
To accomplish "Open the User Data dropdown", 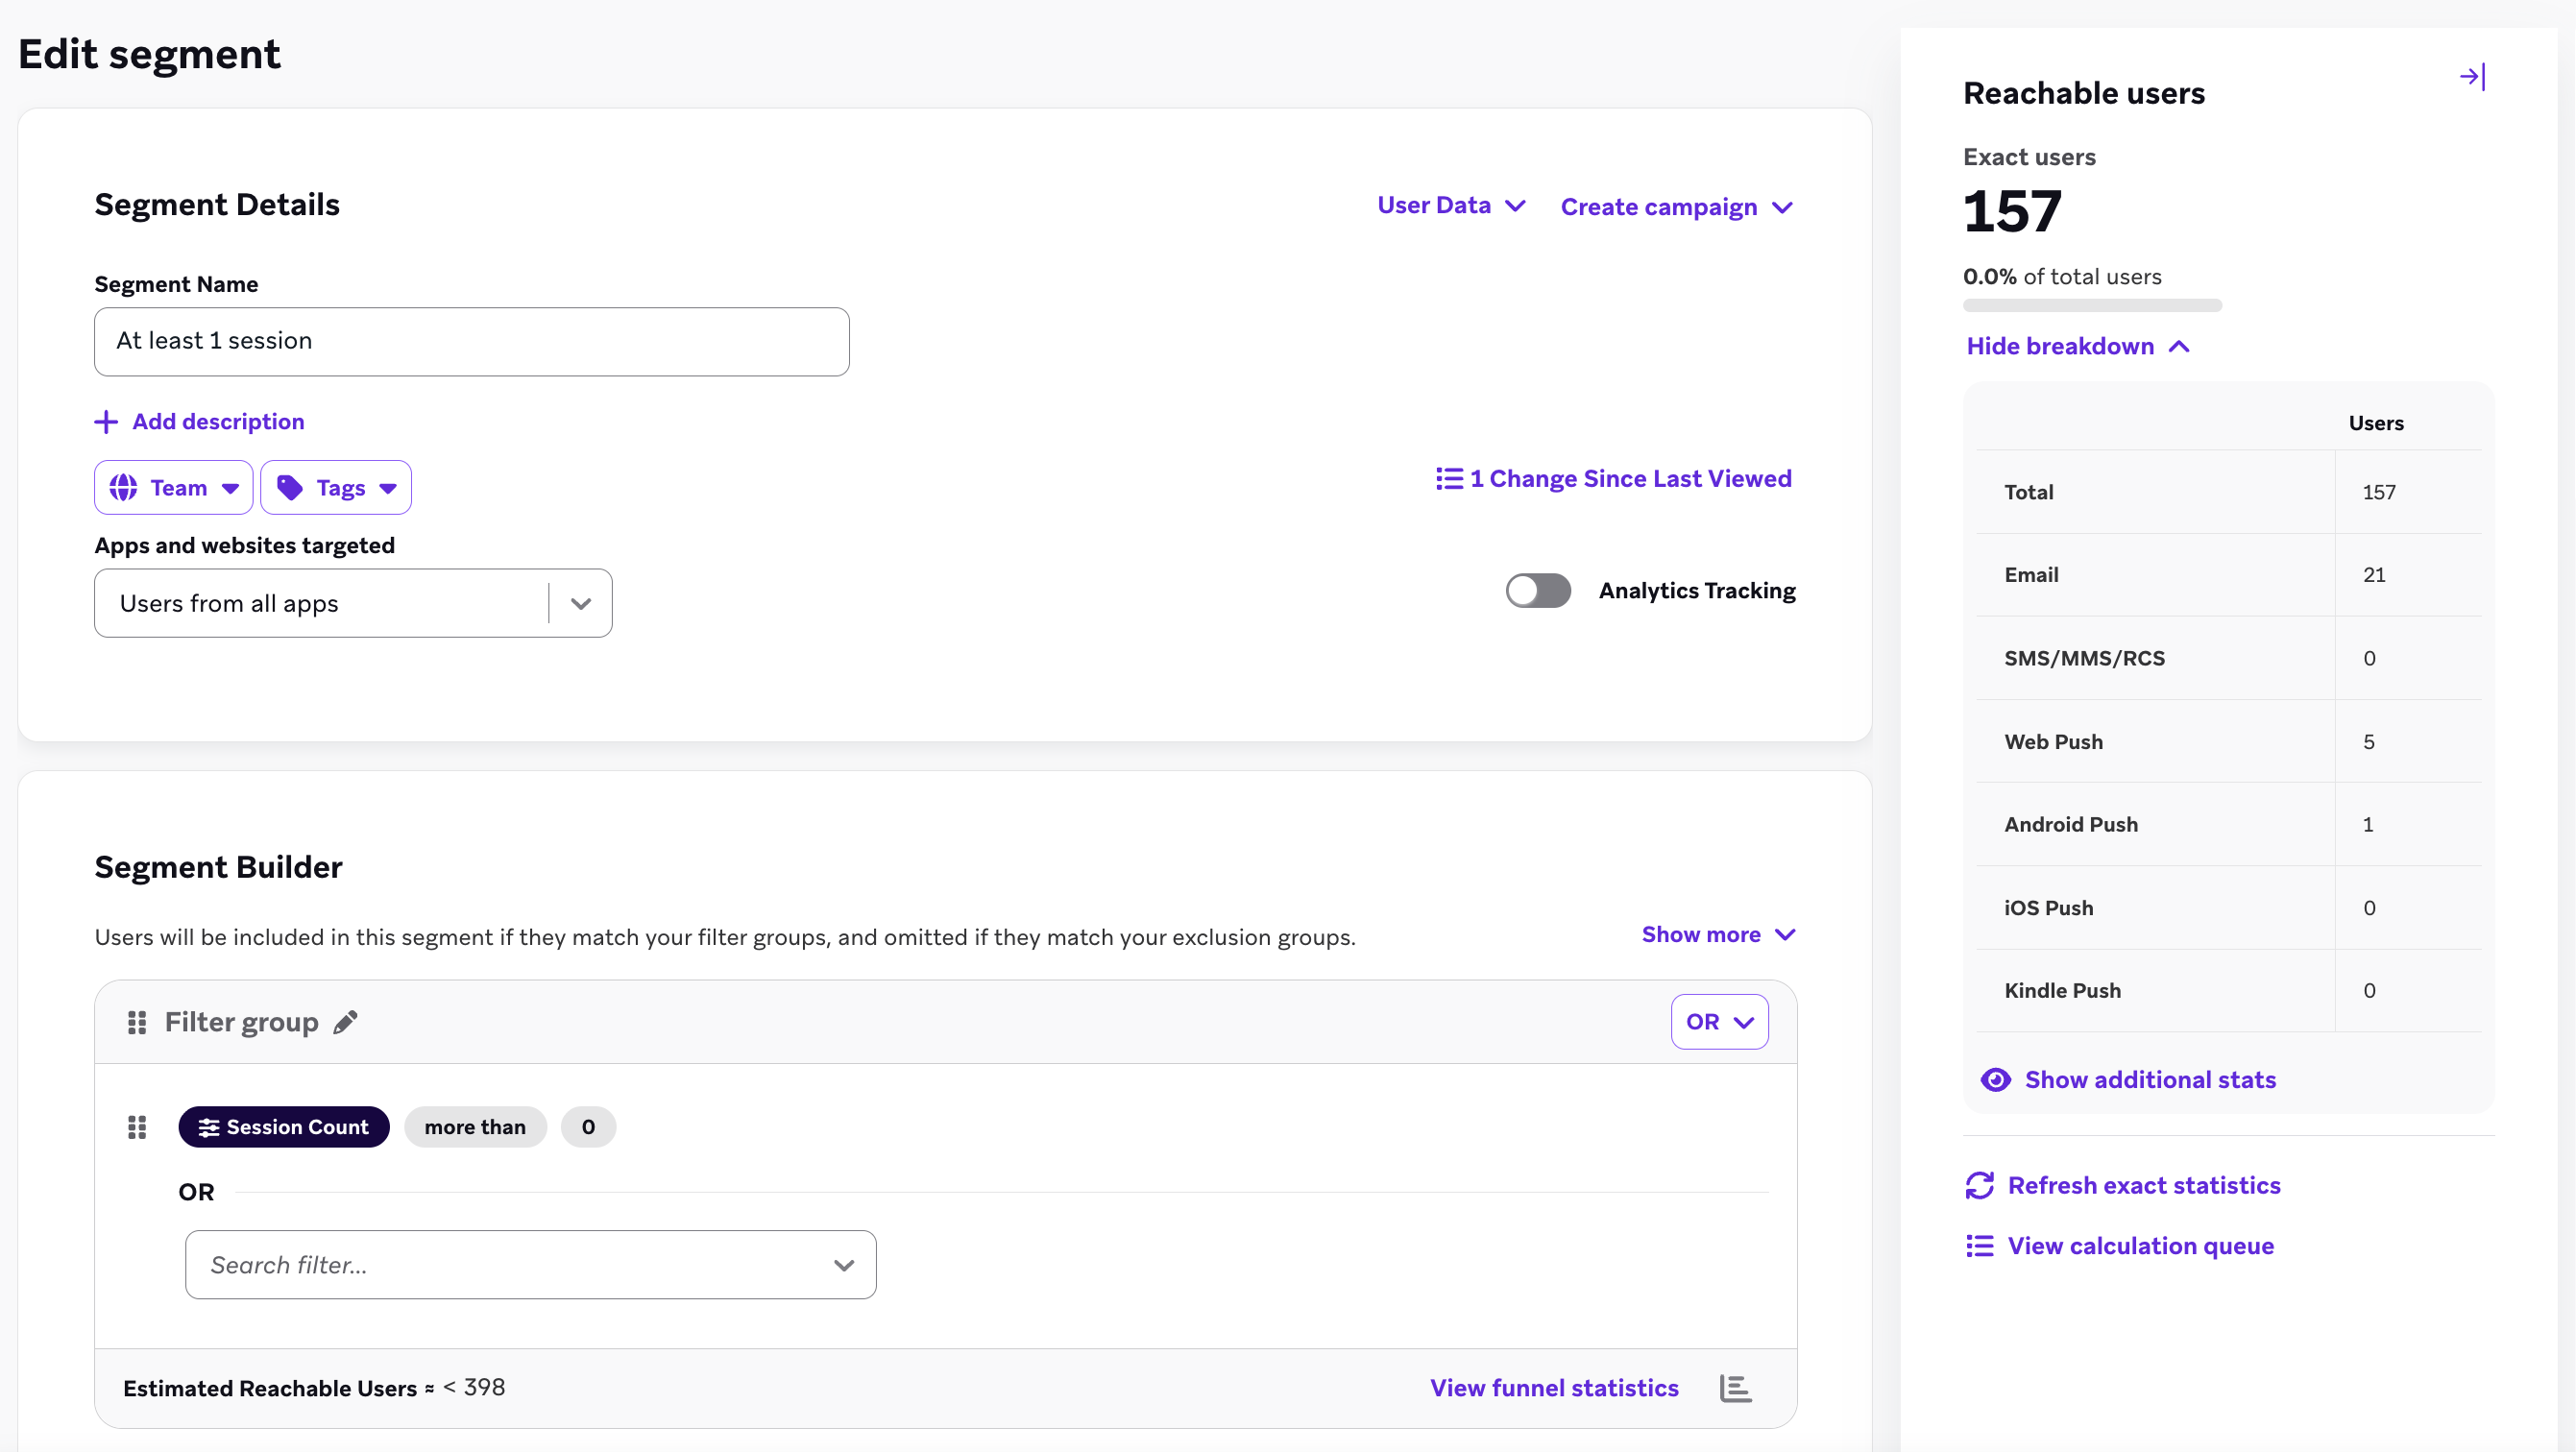I will (1451, 205).
